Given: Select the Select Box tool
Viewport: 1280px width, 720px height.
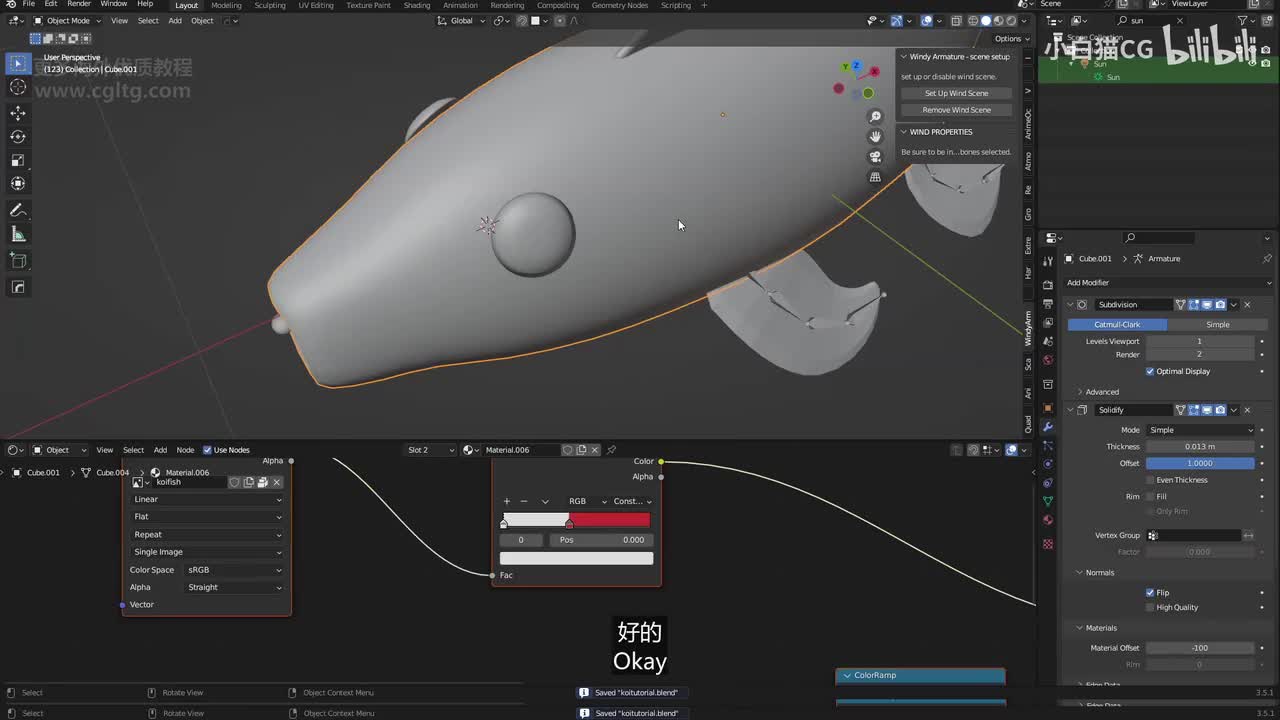Looking at the screenshot, I should tap(18, 63).
